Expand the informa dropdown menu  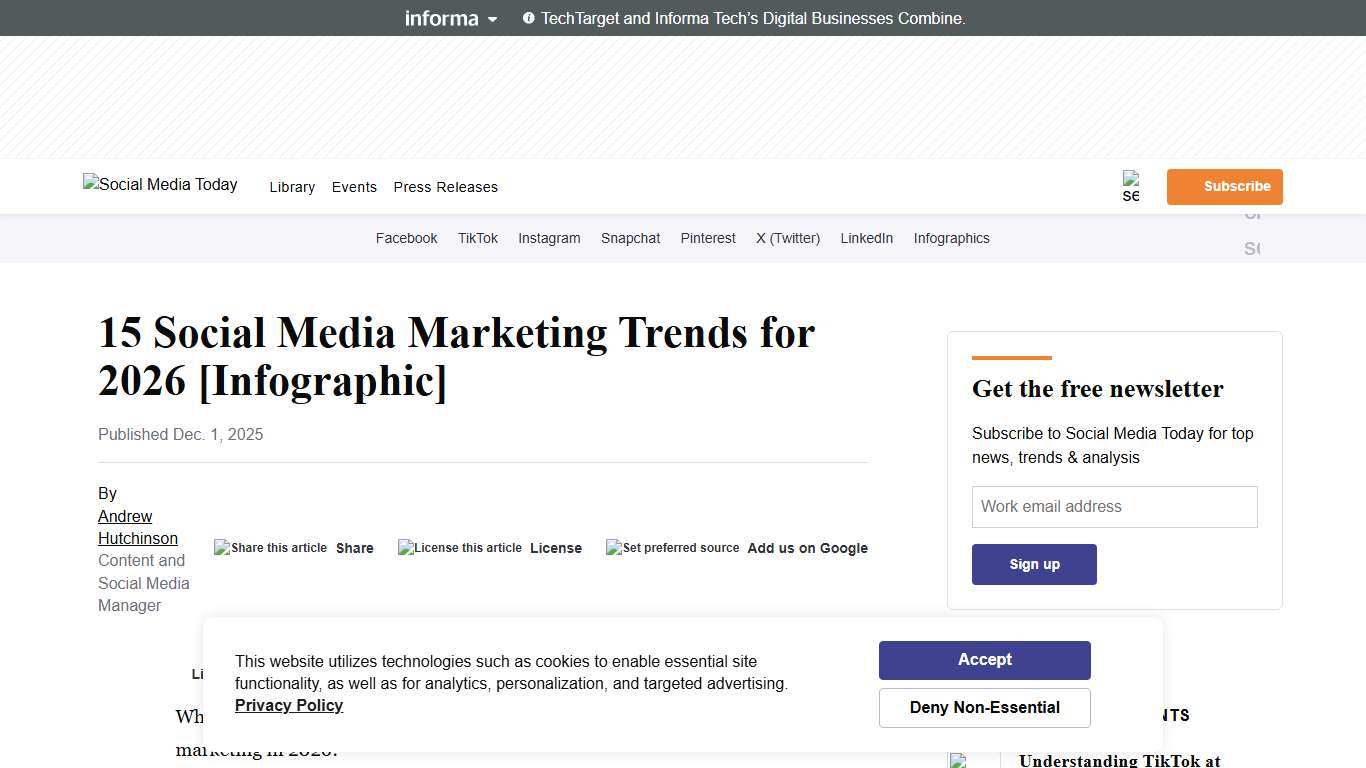tap(491, 18)
